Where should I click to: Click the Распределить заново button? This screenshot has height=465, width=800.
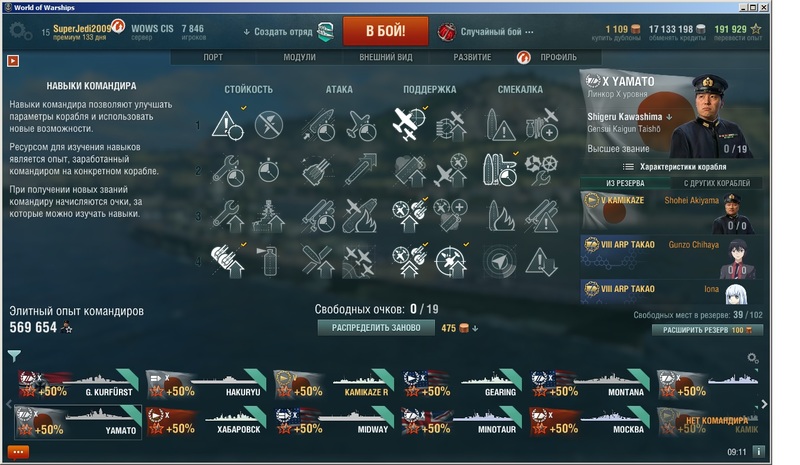(376, 328)
